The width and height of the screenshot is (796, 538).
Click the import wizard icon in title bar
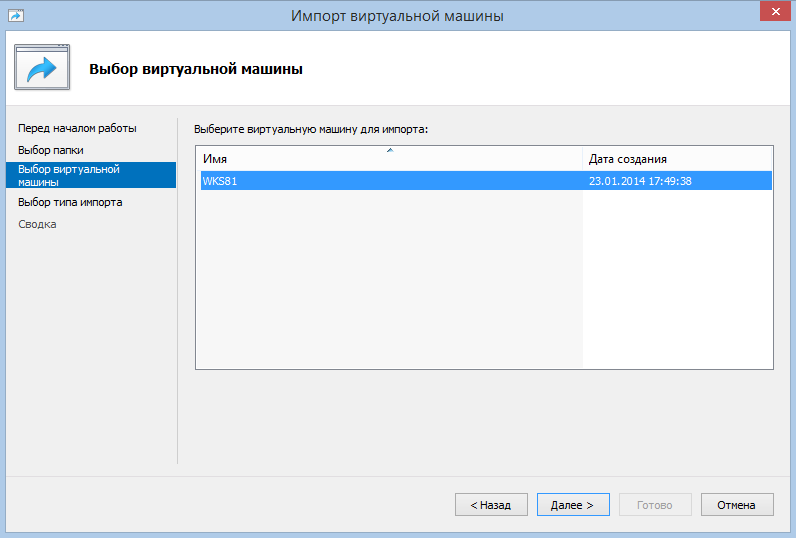coord(16,15)
